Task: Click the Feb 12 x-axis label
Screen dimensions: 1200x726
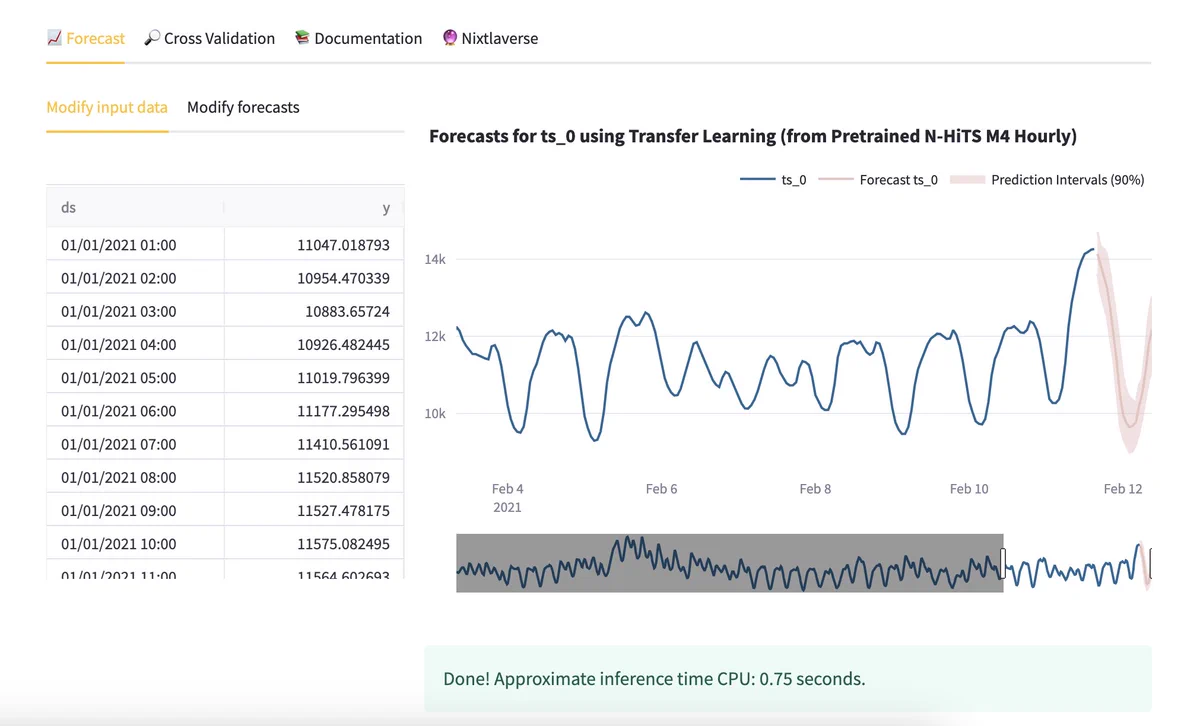Action: point(1123,489)
